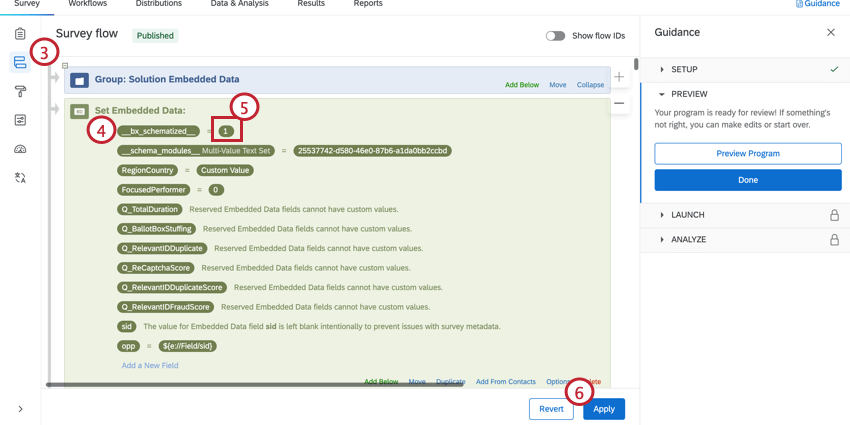Open Look and feel paint roller icon
Image resolution: width=850 pixels, height=425 pixels.
click(20, 91)
